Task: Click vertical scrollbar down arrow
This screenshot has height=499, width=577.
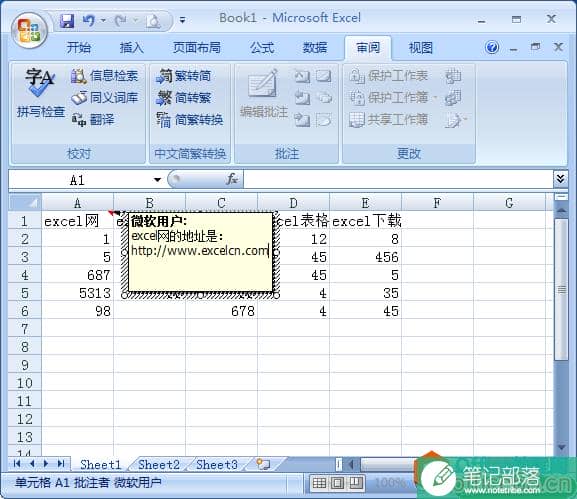Action: pyautogui.click(x=561, y=447)
